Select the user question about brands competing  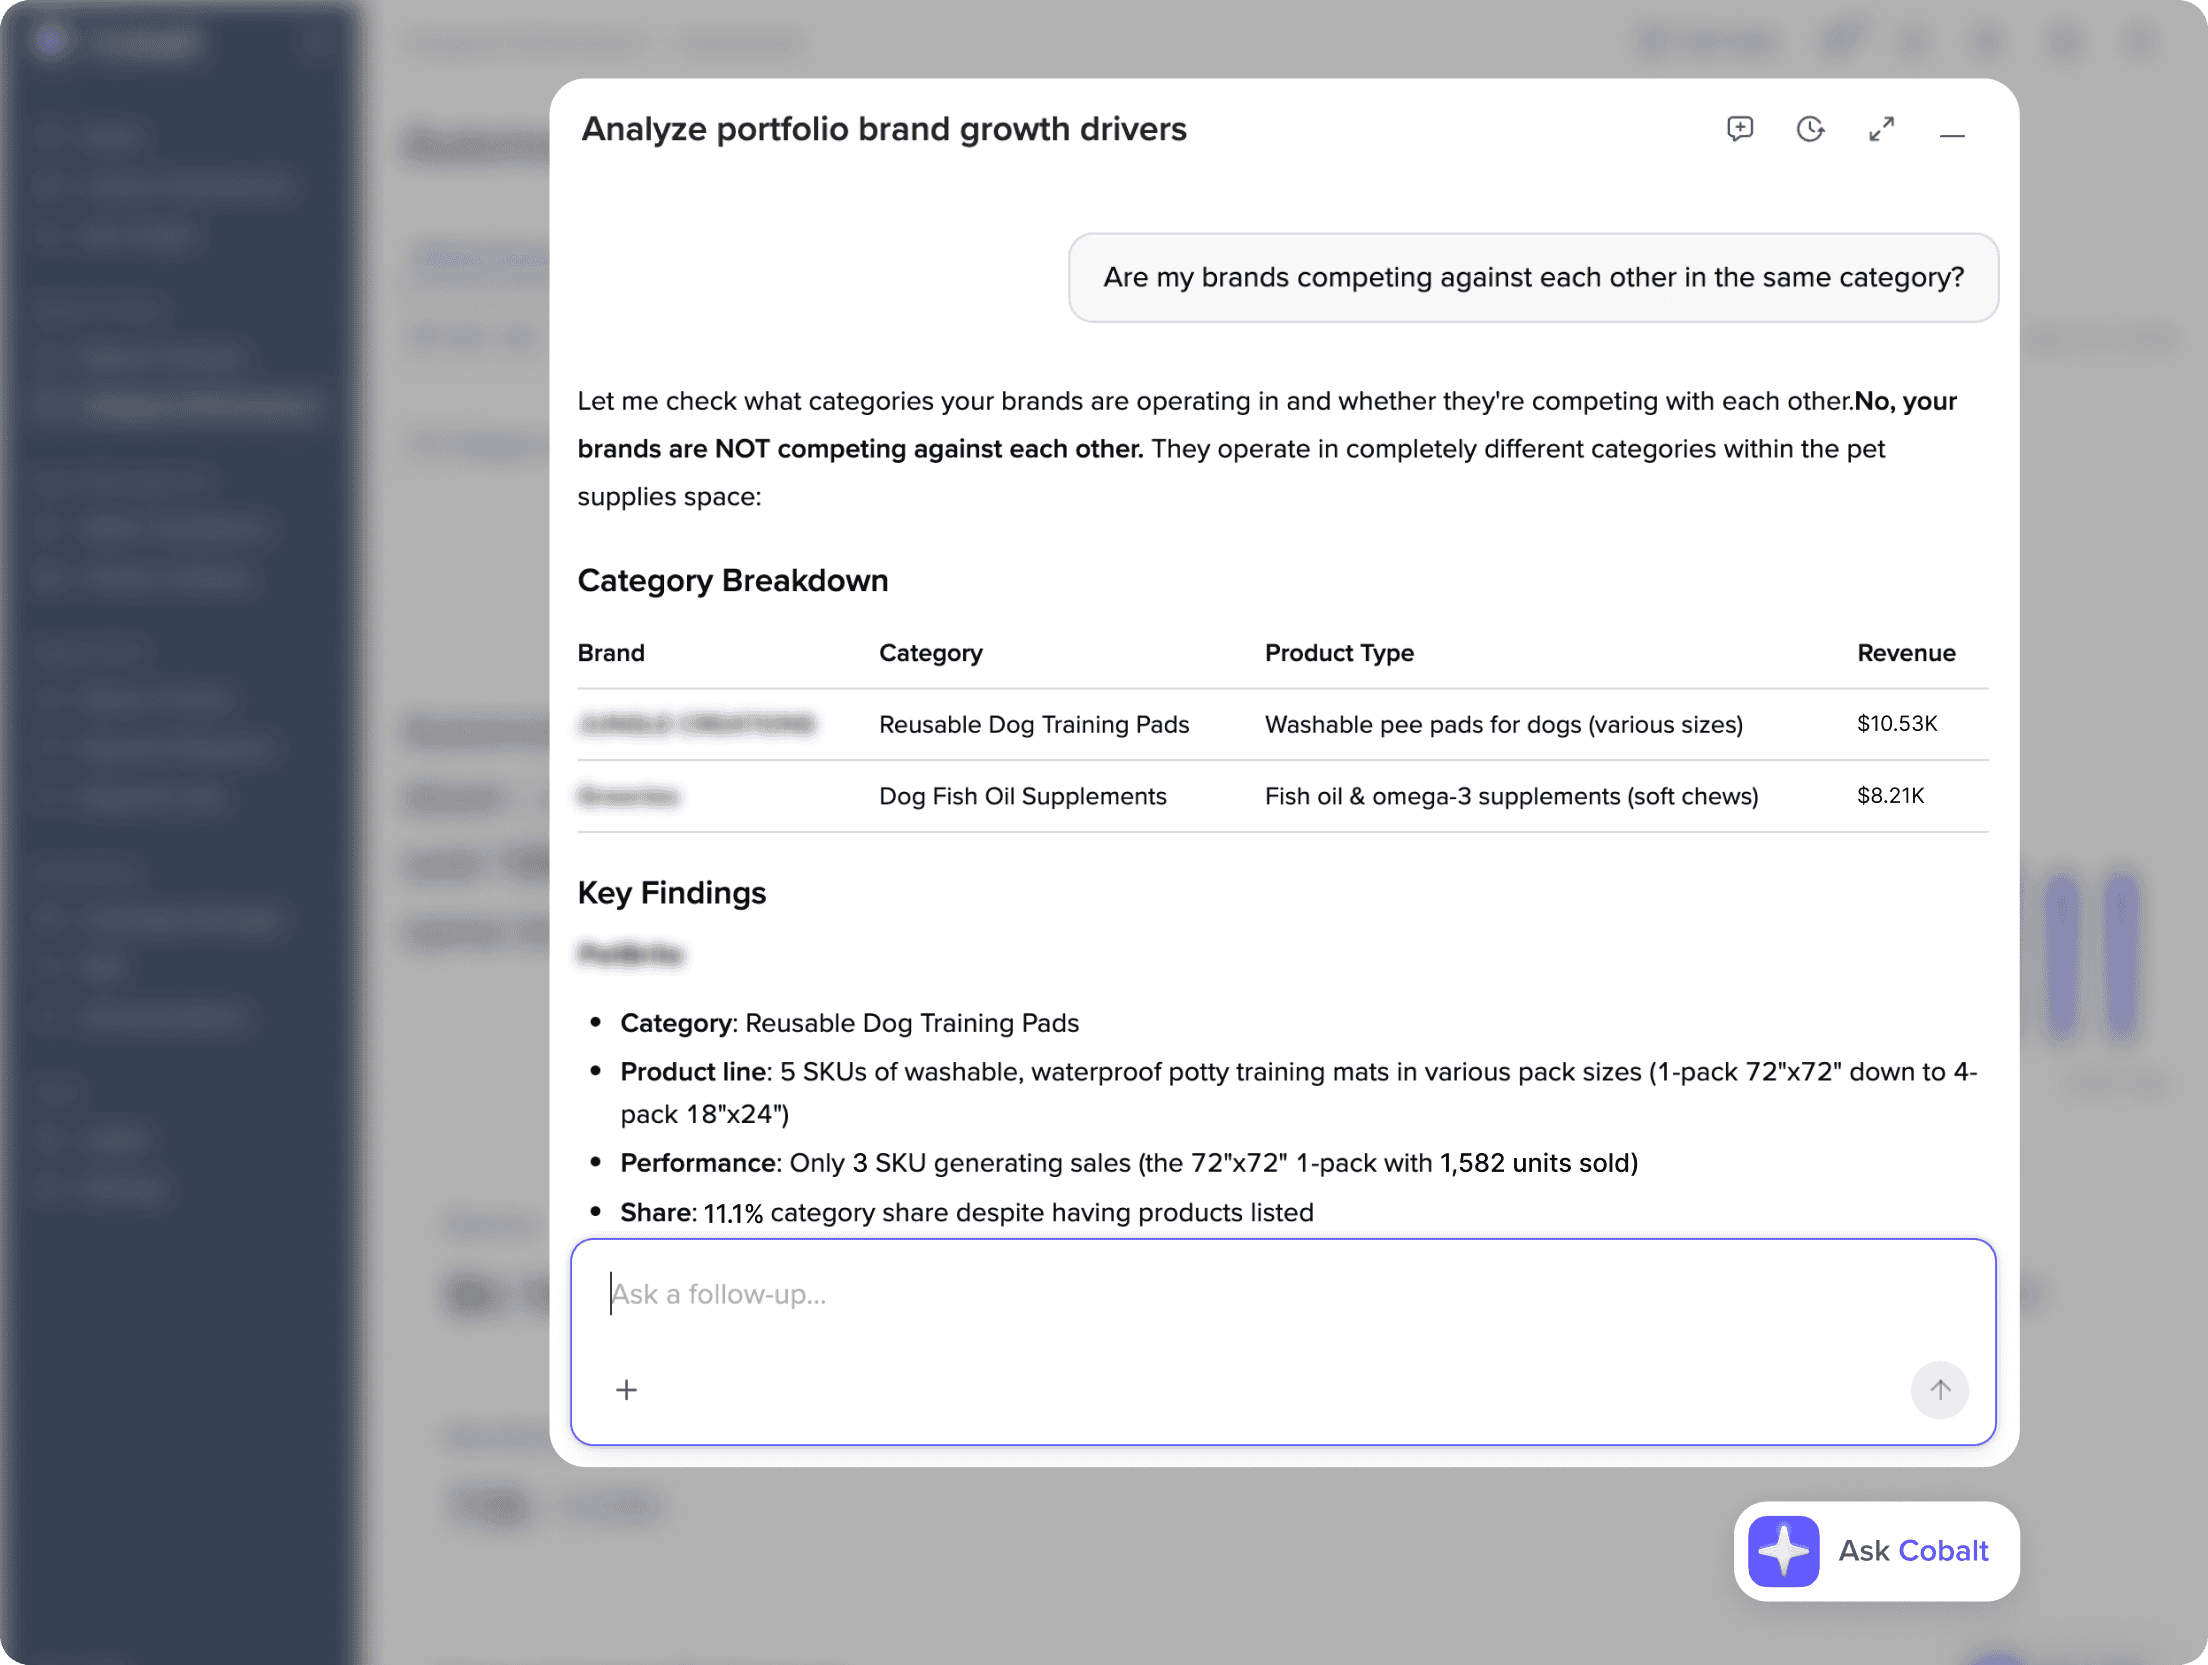point(1533,278)
